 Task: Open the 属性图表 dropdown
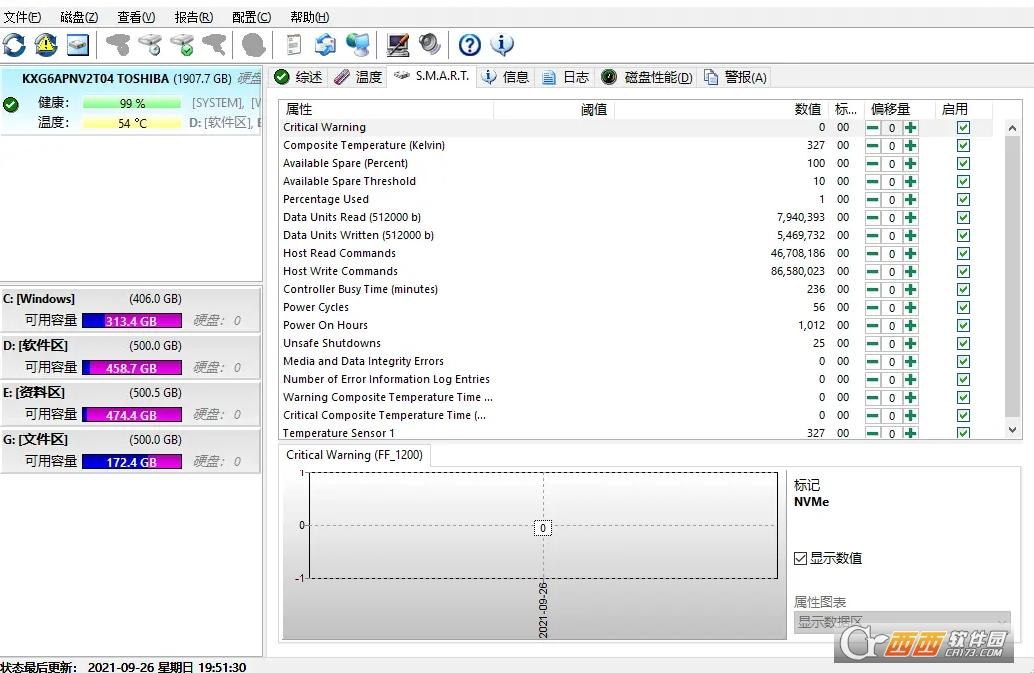(x=901, y=622)
